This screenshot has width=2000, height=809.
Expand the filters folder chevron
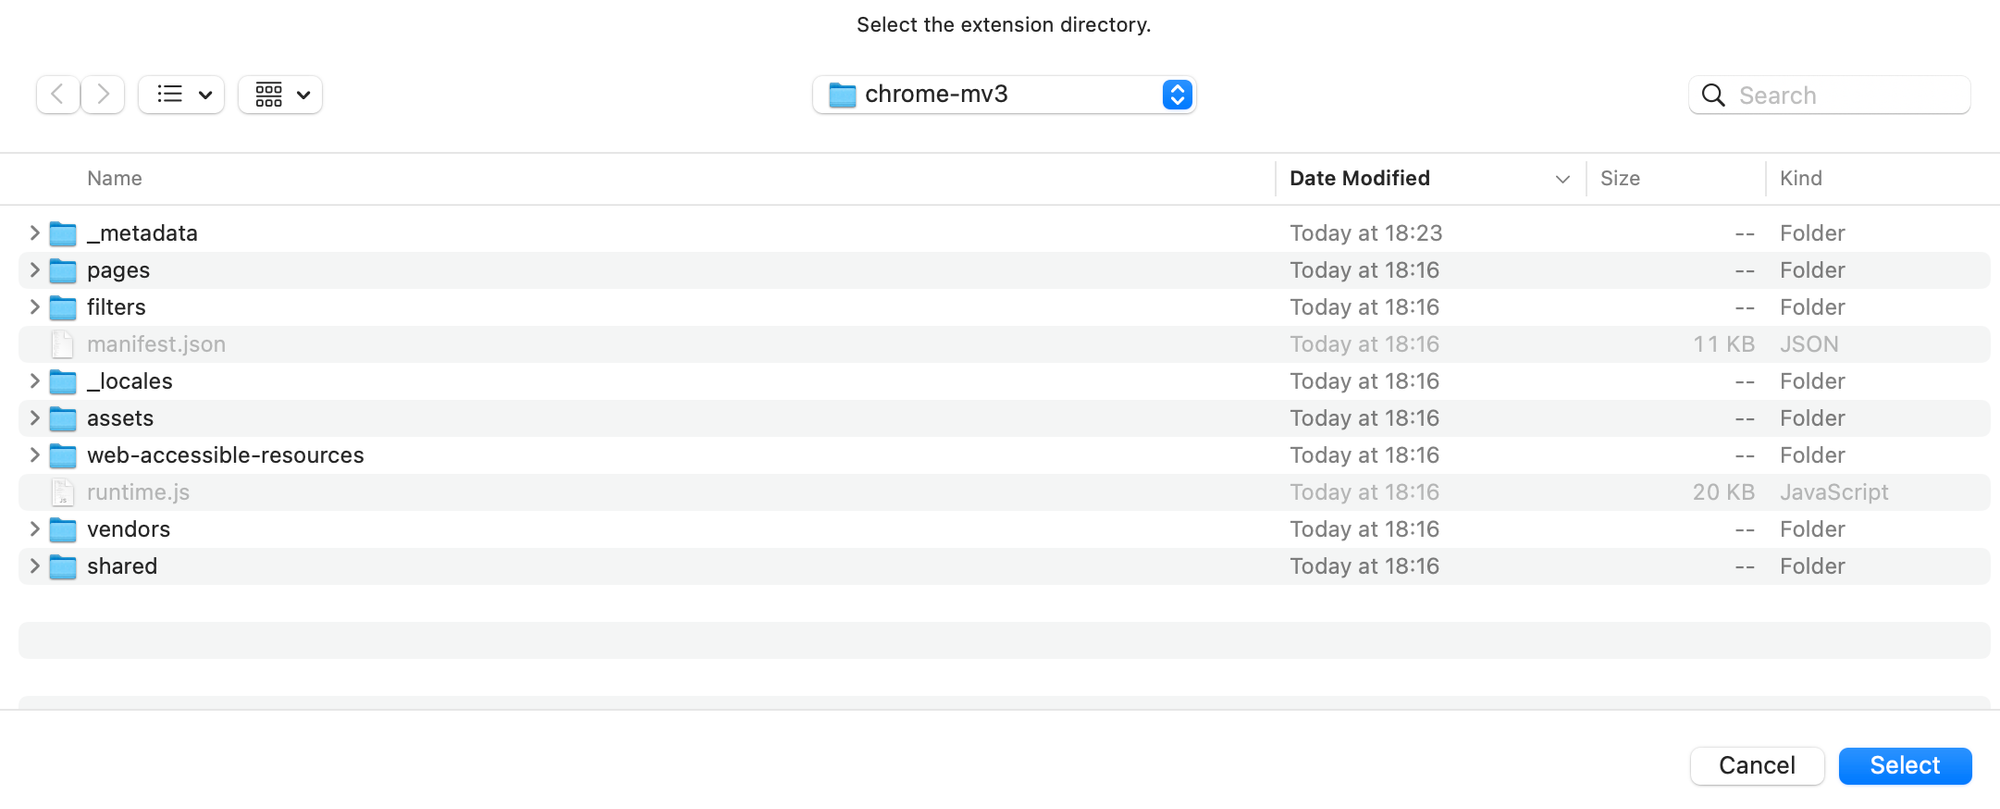pos(35,307)
